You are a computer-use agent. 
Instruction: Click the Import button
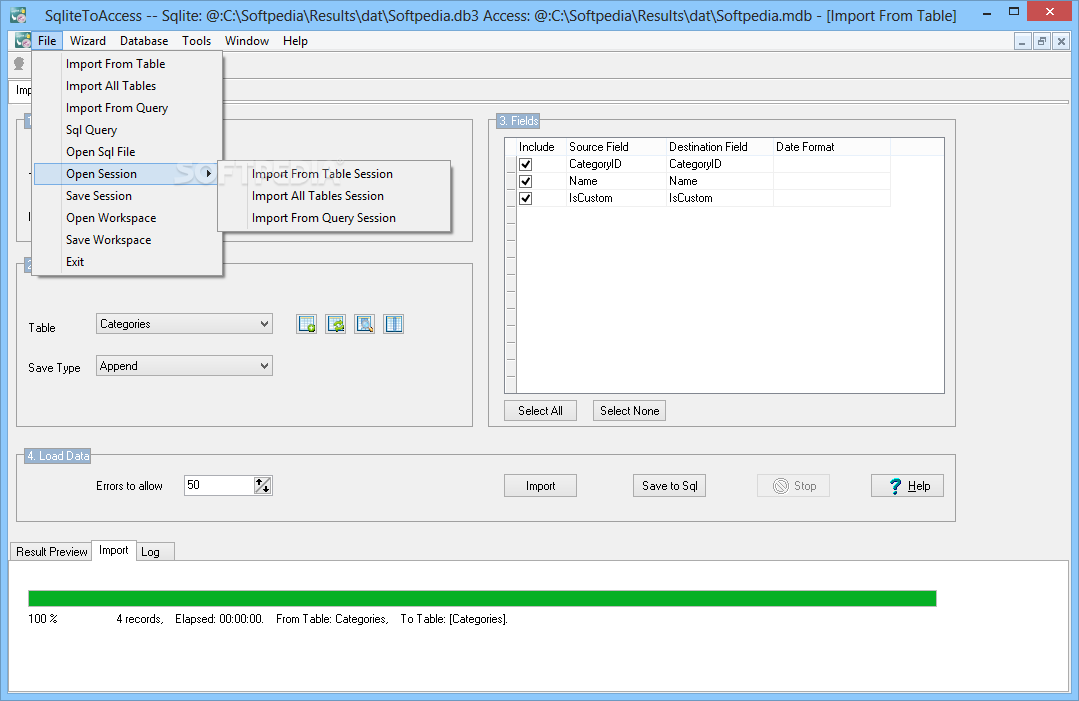(540, 486)
